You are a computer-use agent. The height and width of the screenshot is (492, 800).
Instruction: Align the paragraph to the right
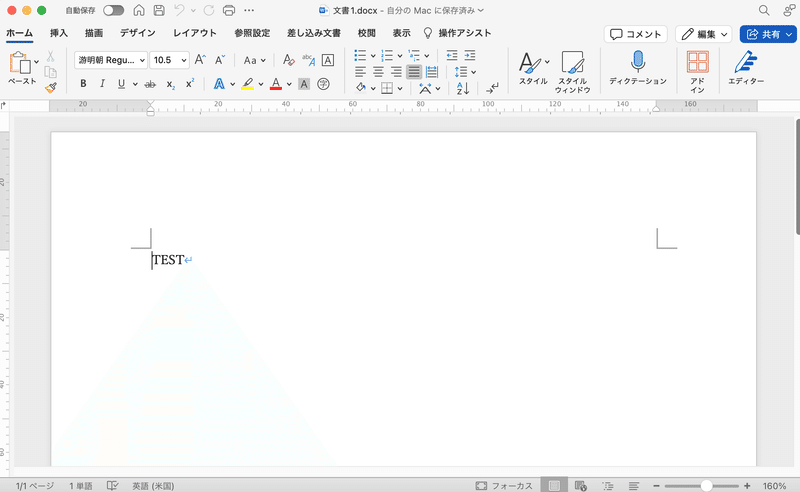coord(396,71)
